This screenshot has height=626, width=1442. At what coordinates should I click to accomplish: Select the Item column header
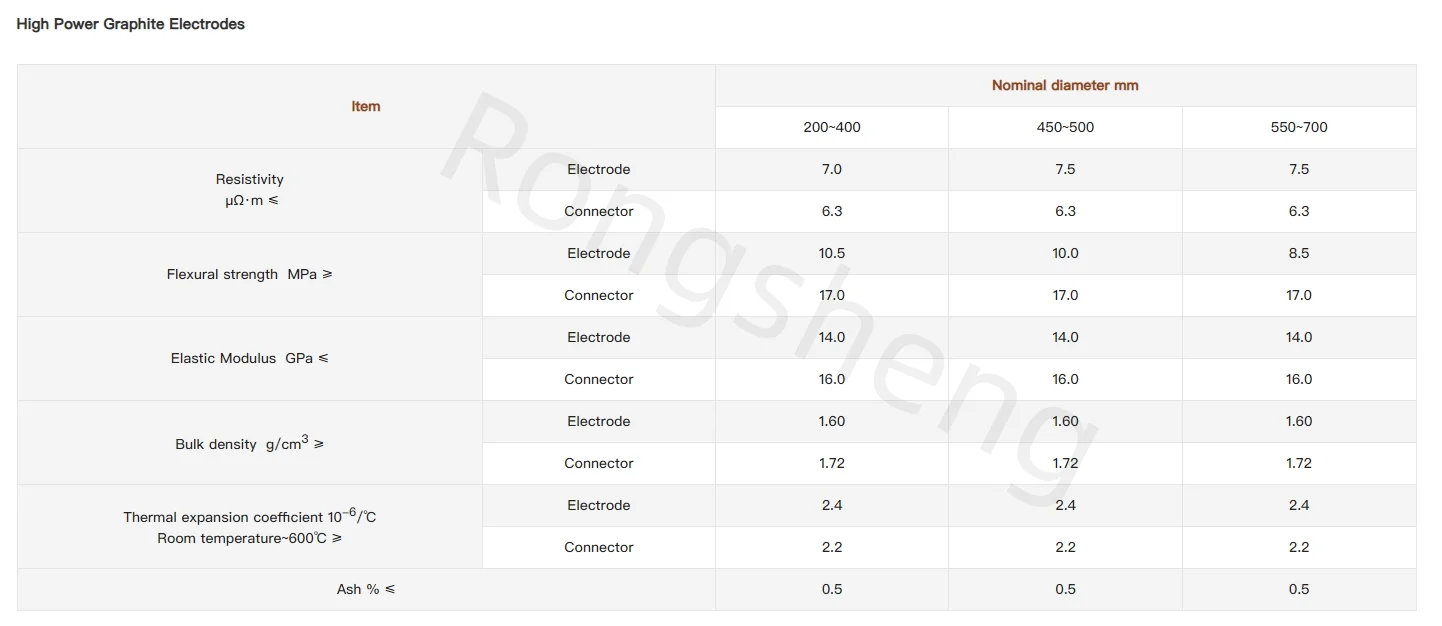(366, 106)
